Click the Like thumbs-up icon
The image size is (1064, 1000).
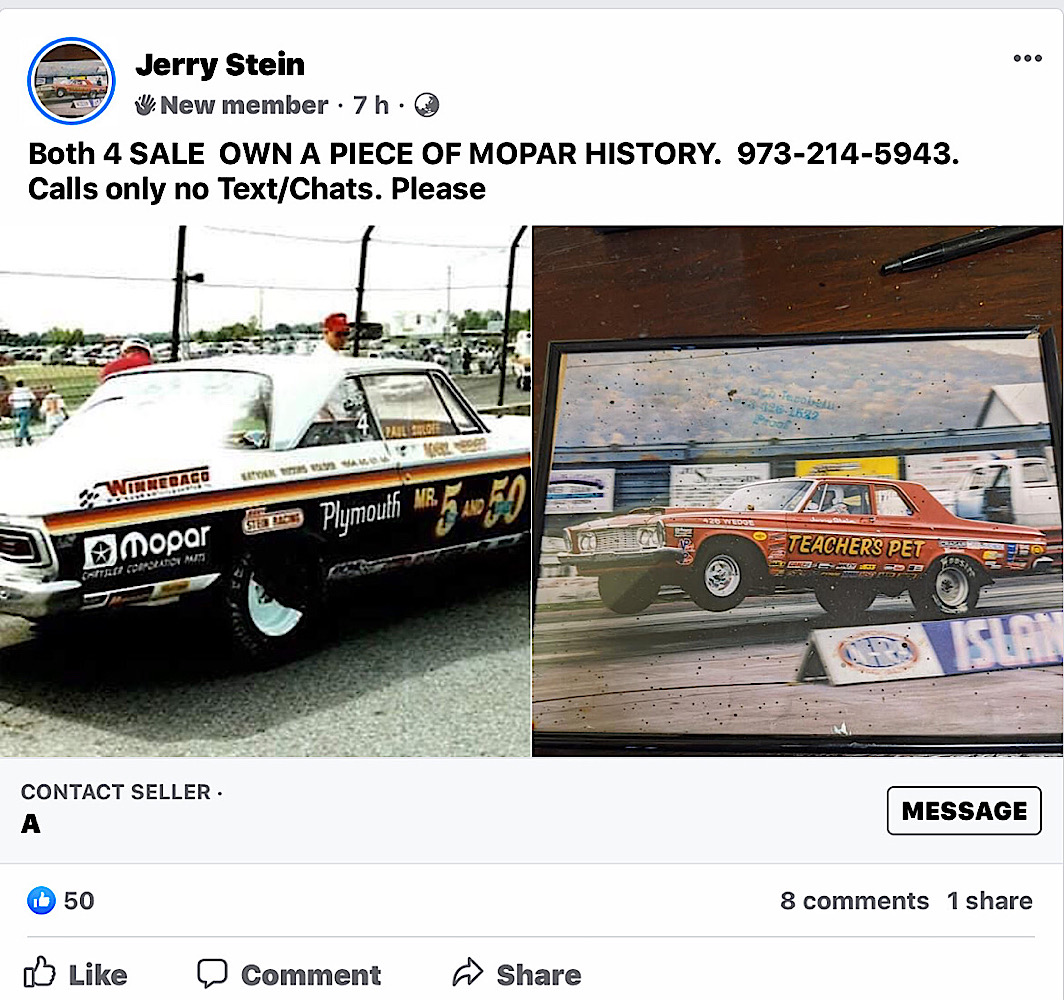39,974
